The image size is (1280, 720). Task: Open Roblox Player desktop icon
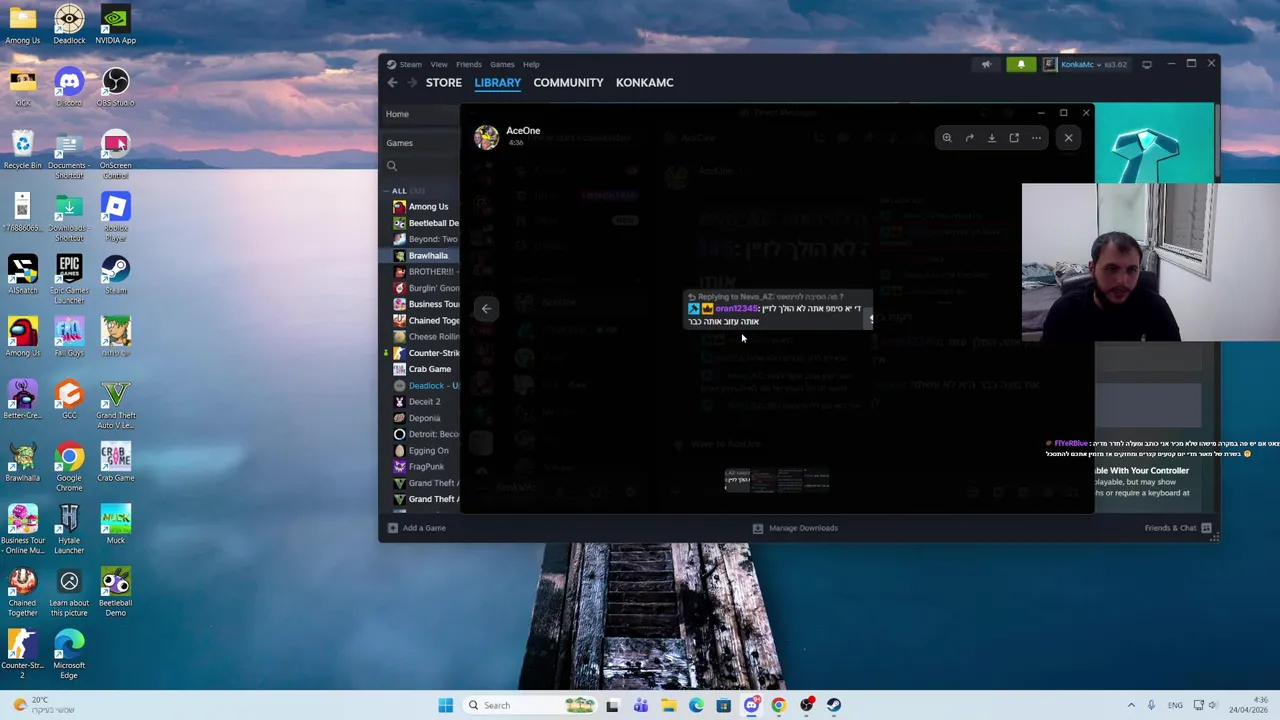click(115, 217)
